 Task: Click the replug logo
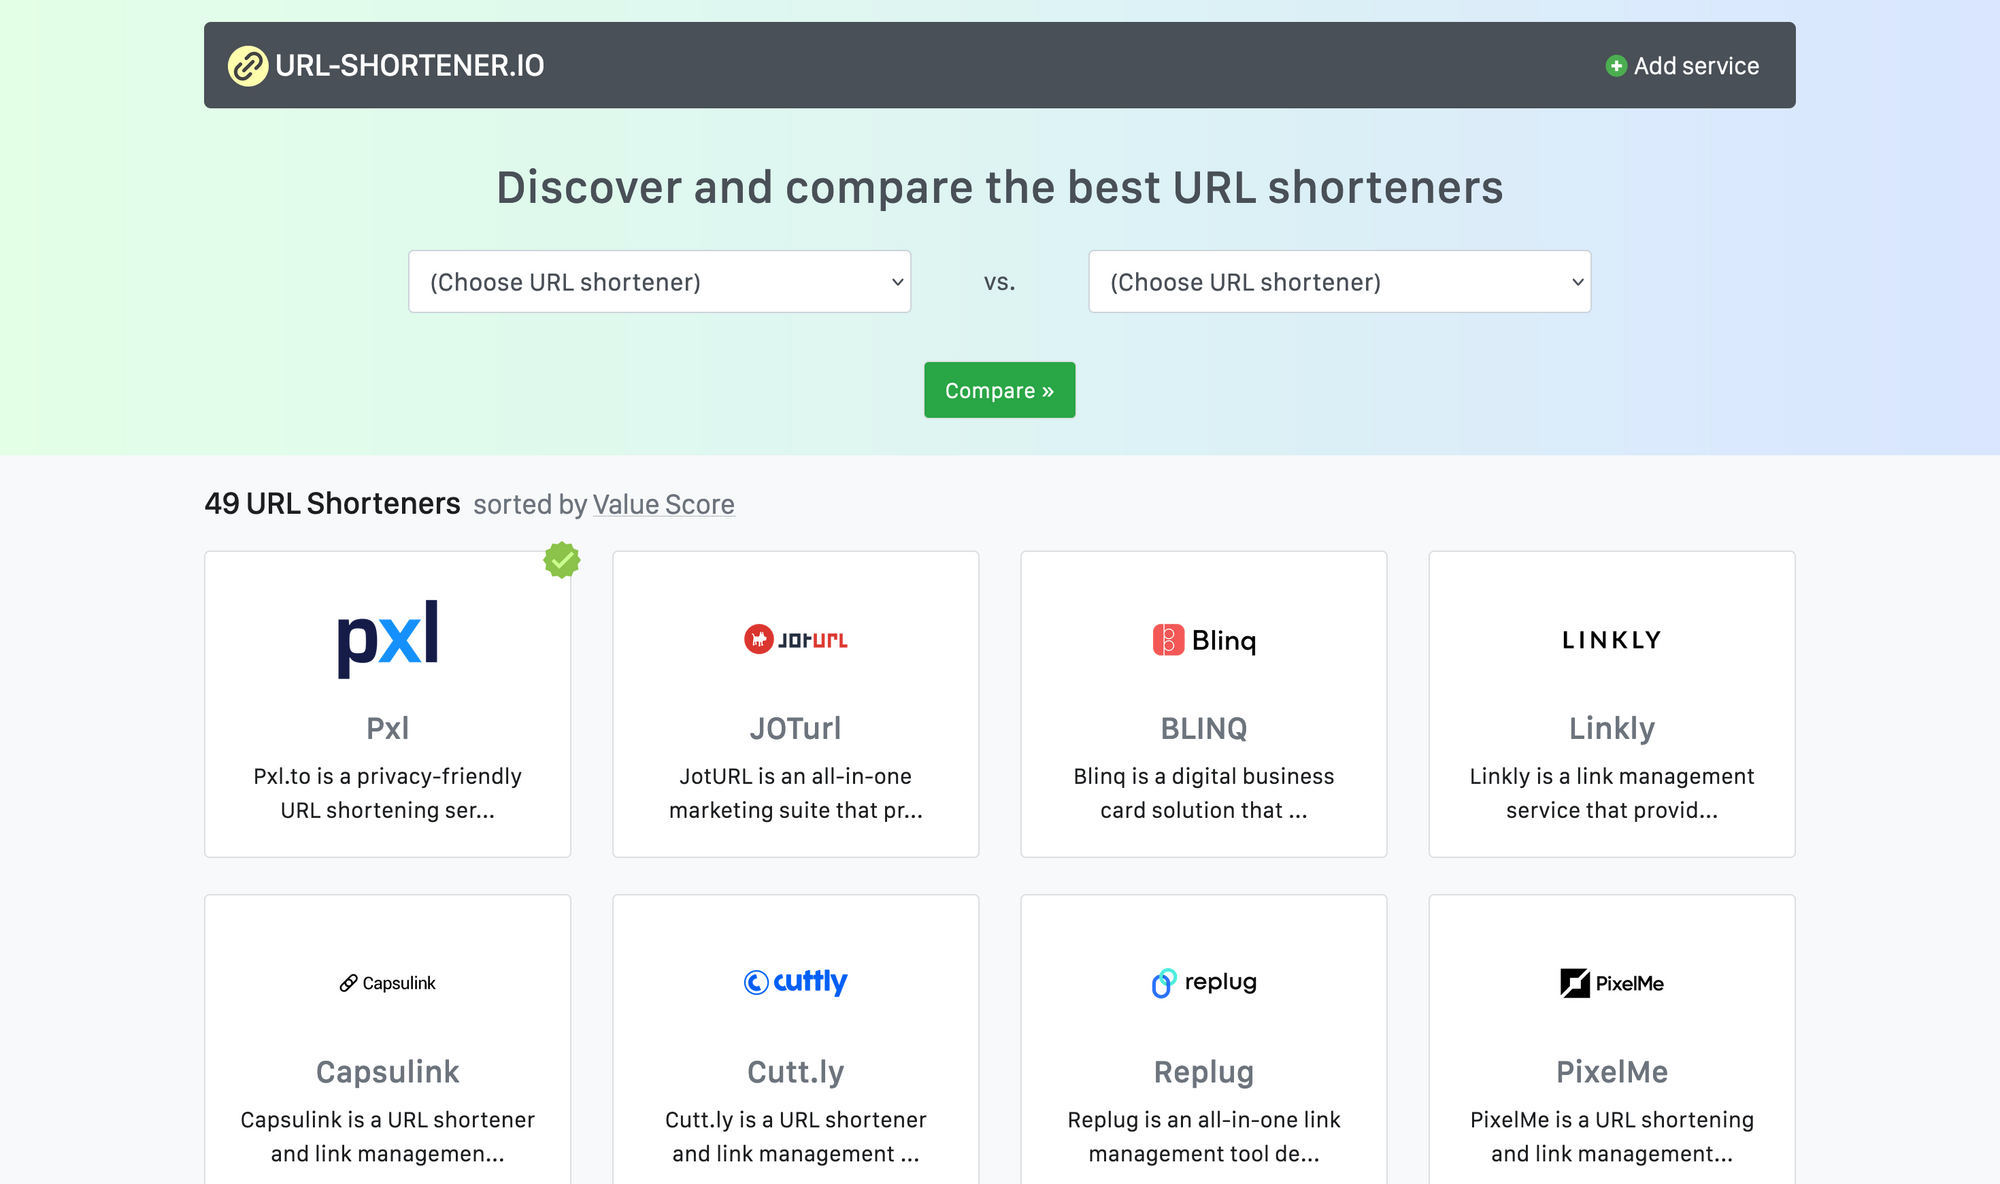click(1204, 983)
